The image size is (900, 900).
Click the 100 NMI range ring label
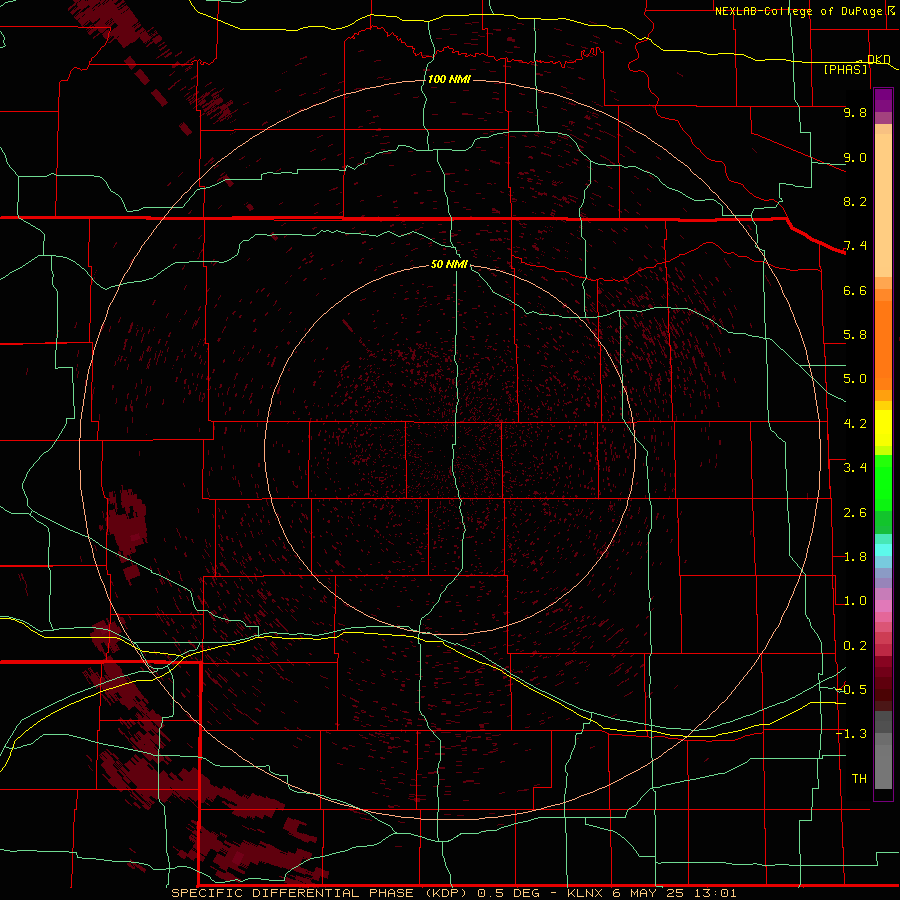[449, 79]
